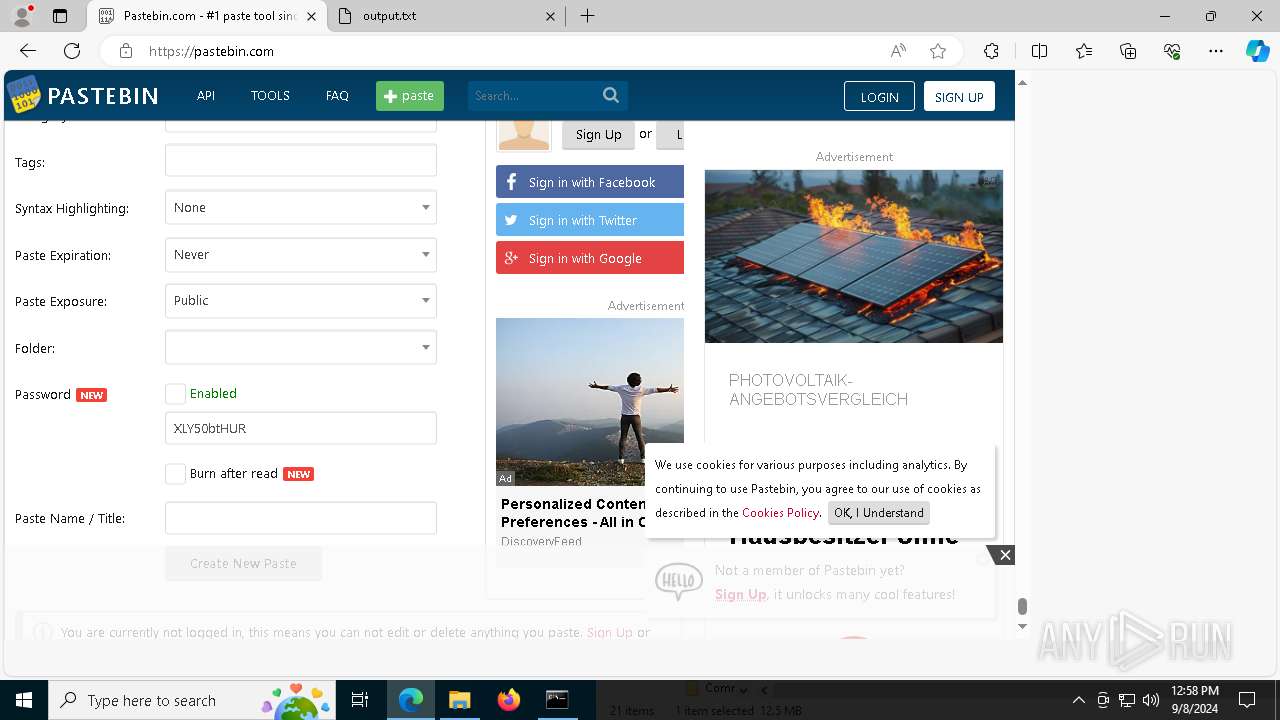
Task: Open Read aloud icon in address bar
Action: tap(898, 51)
